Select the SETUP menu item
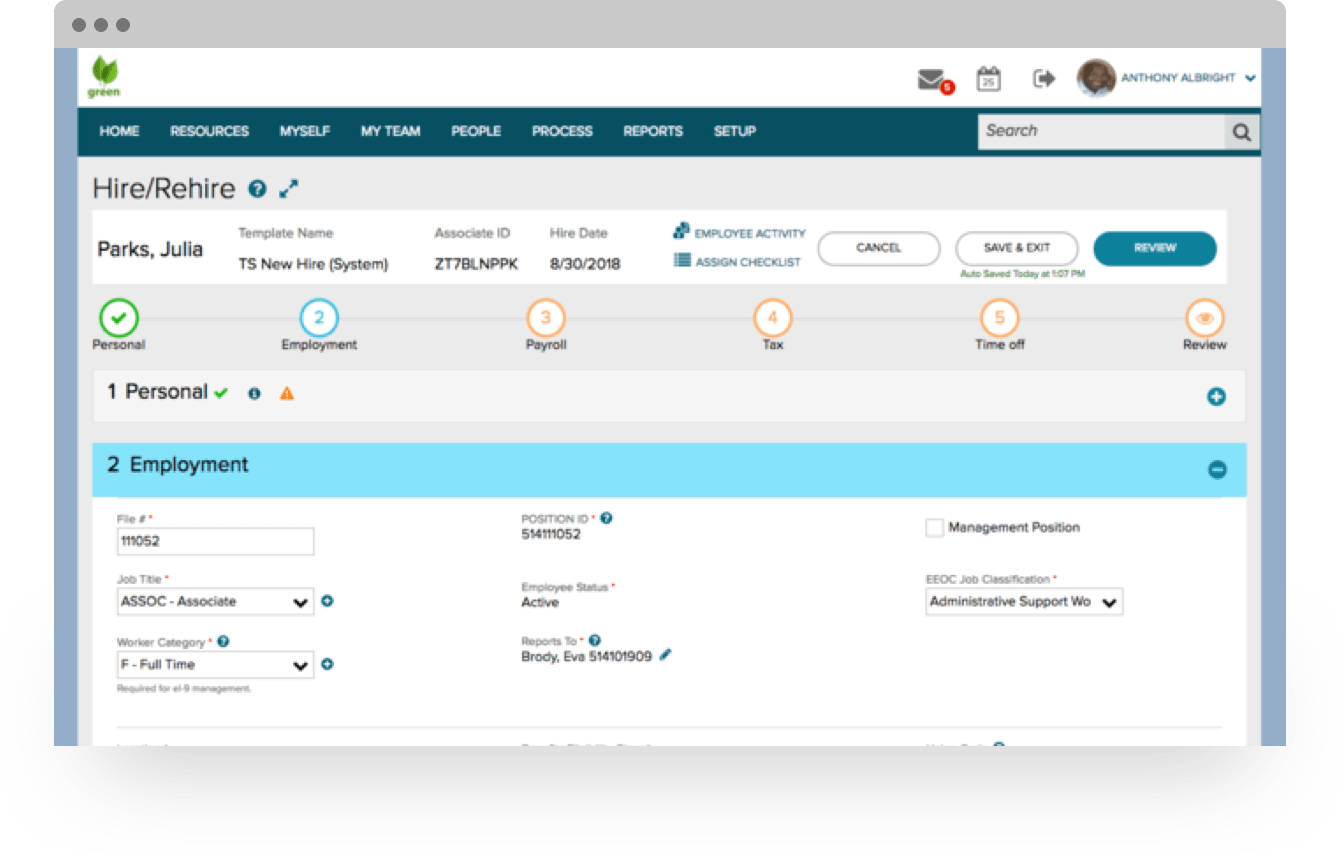 tap(735, 131)
